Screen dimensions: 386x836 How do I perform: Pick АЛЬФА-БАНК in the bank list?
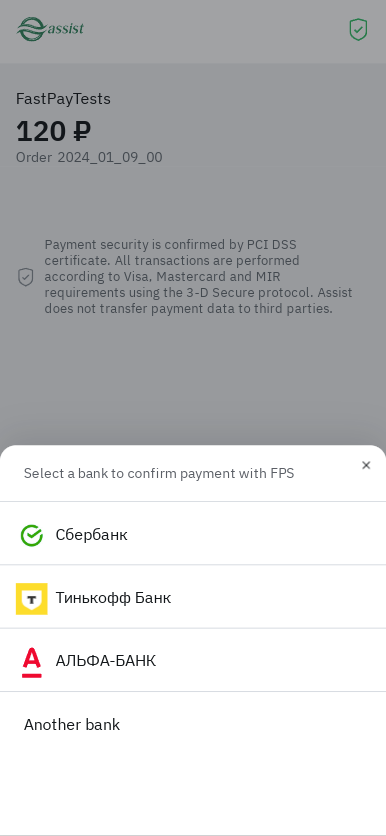tap(193, 661)
